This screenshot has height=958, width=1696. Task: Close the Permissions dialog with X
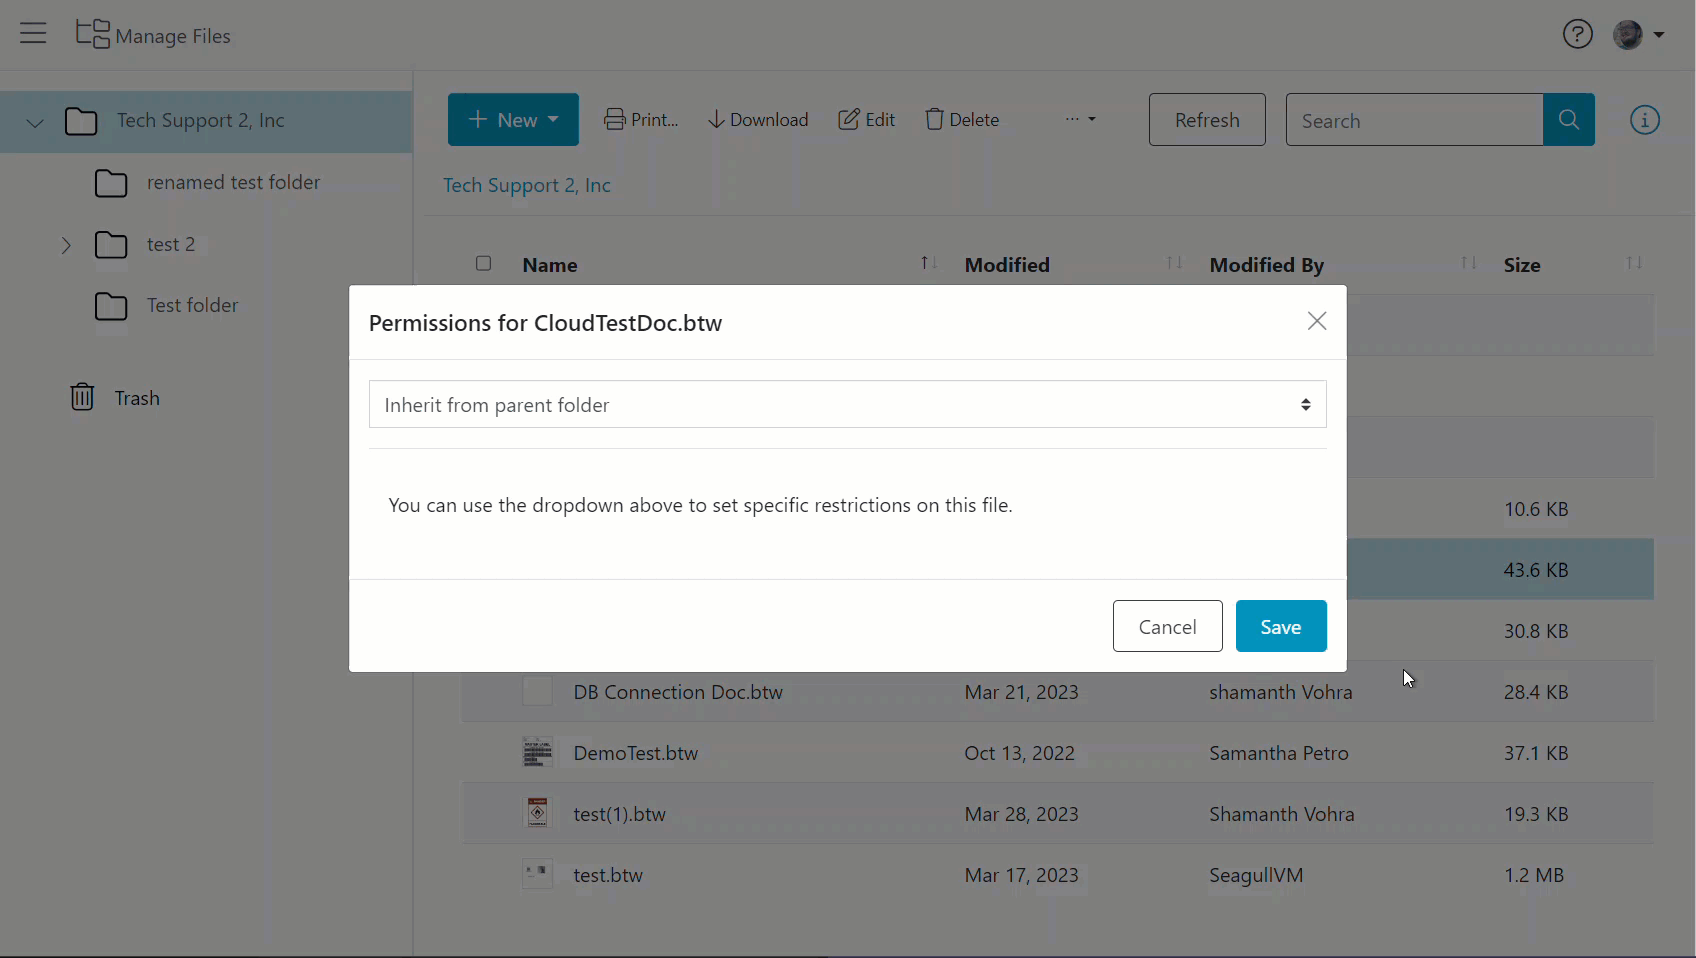pos(1317,321)
